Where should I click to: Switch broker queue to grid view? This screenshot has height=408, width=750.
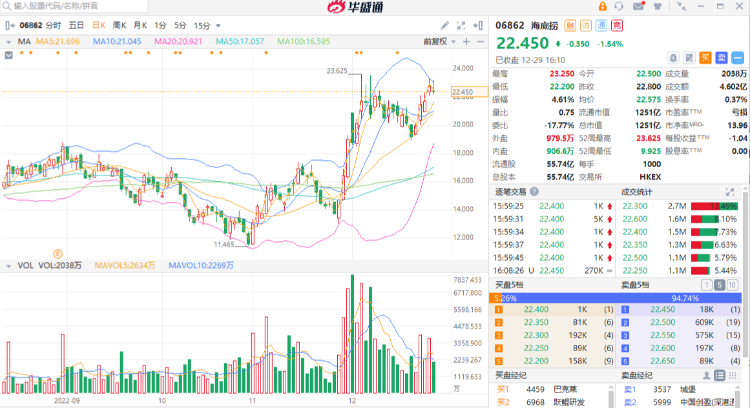pyautogui.click(x=732, y=375)
